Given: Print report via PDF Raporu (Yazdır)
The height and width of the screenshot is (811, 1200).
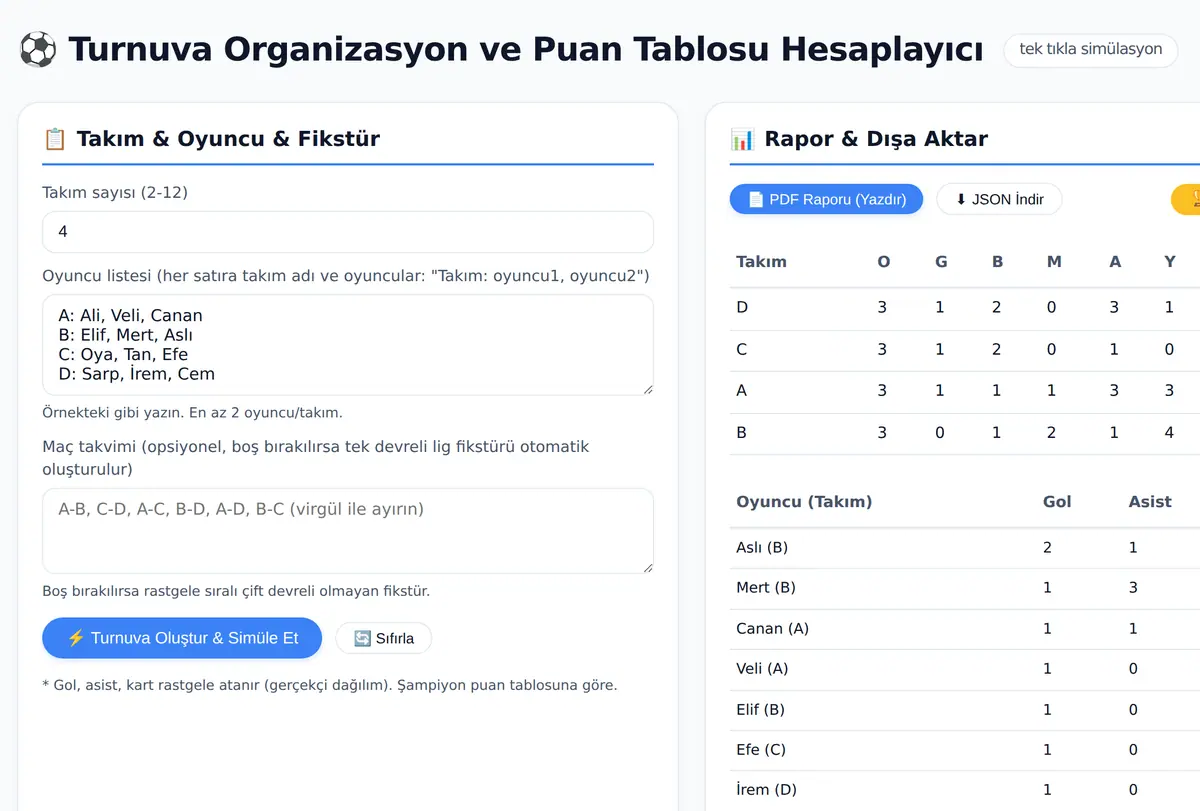Looking at the screenshot, I should point(826,199).
